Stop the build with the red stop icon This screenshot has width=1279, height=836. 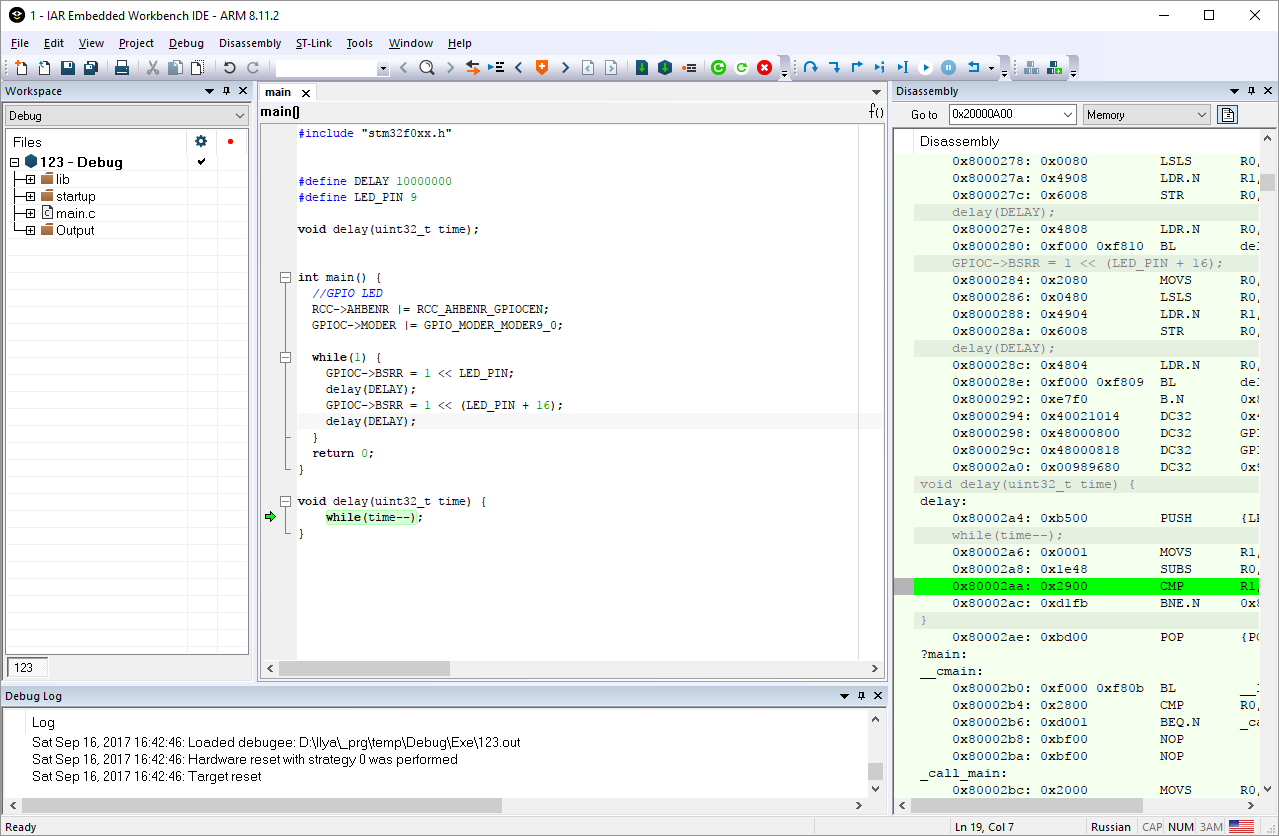tap(765, 67)
